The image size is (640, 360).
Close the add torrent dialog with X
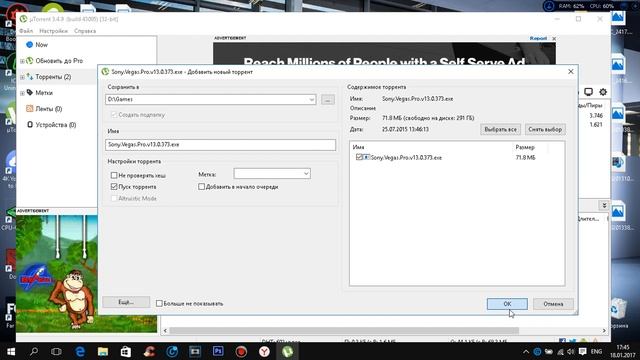[571, 71]
